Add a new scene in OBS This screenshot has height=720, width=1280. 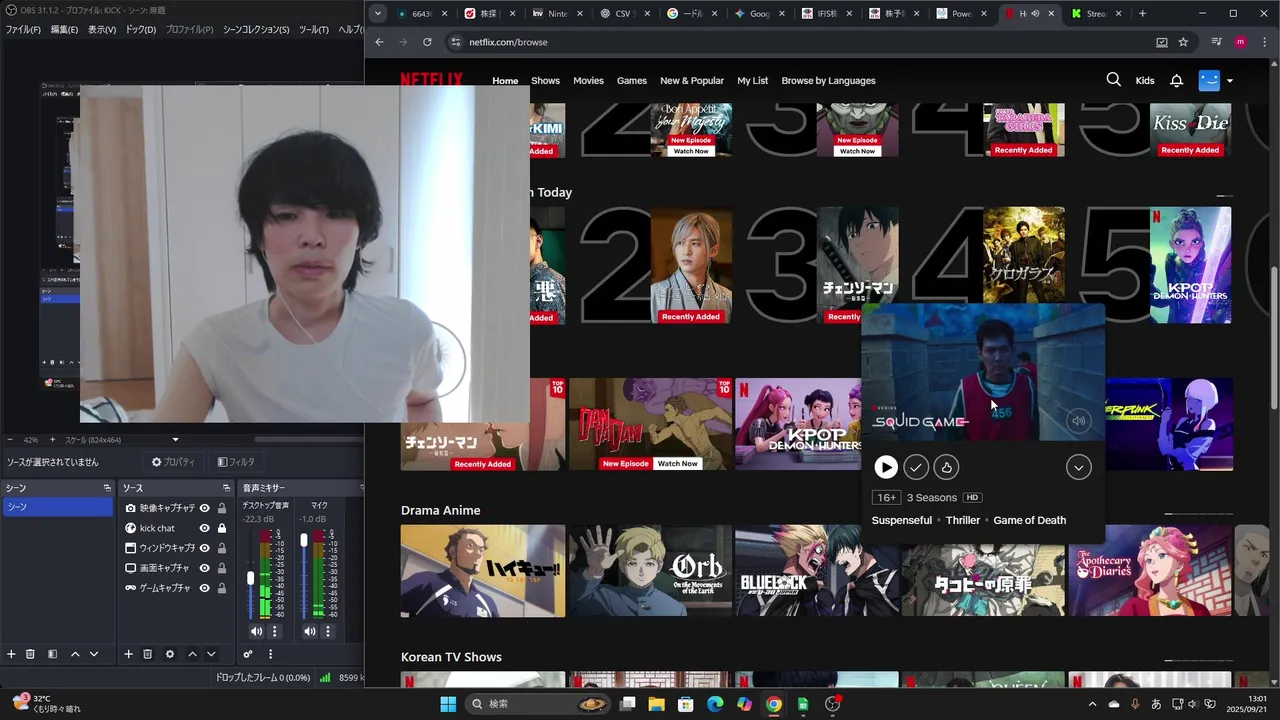click(x=11, y=654)
